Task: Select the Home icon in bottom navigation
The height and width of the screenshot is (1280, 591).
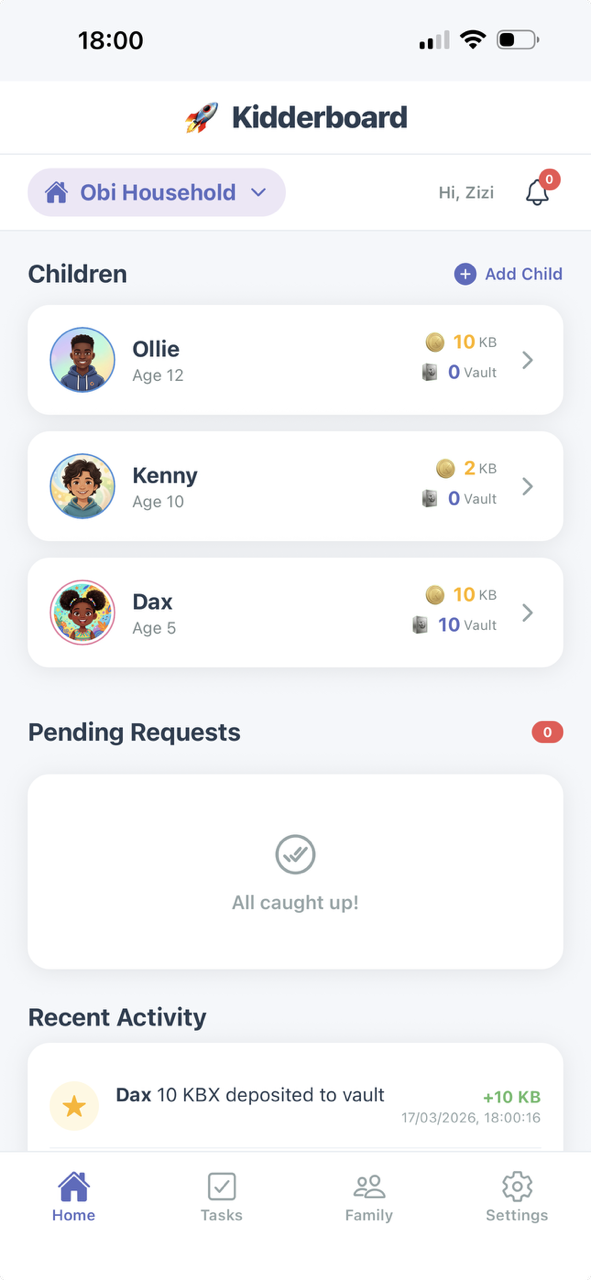Action: 73,1188
